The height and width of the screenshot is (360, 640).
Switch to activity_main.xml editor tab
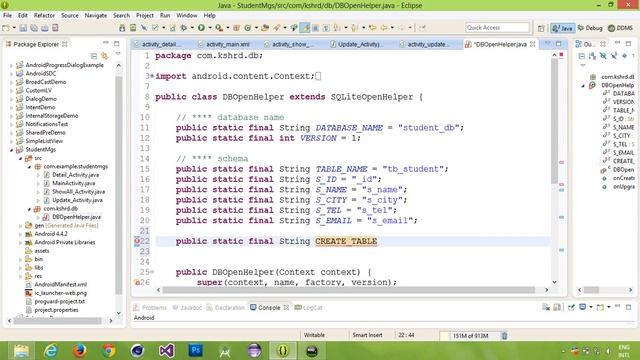coord(227,44)
